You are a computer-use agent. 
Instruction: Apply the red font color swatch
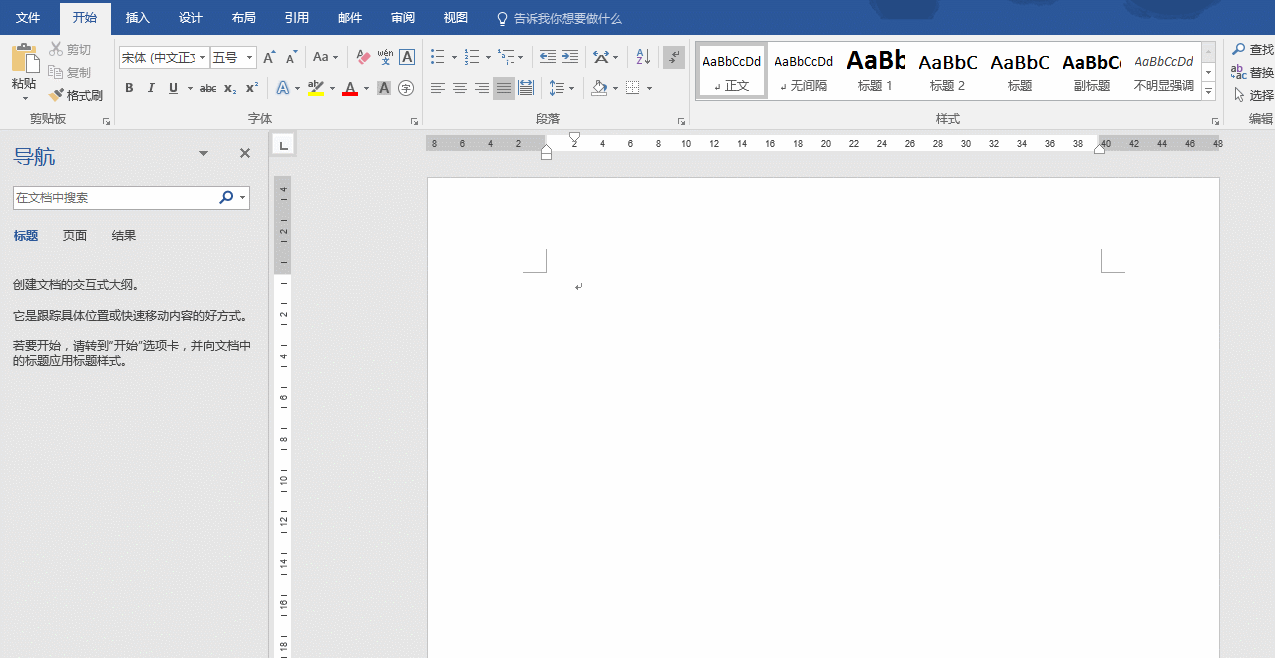coord(350,88)
